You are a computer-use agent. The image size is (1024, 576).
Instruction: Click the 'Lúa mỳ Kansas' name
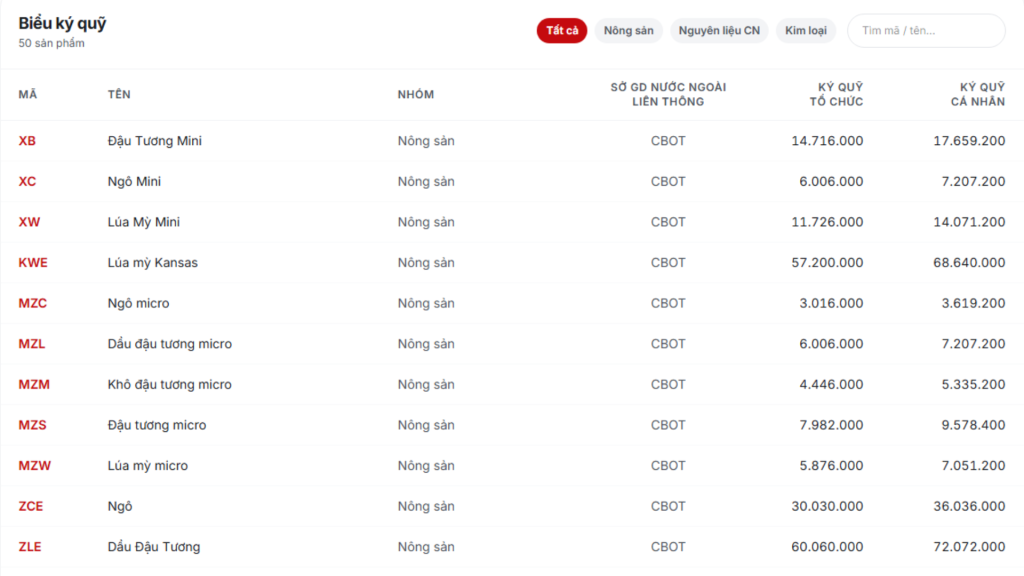click(x=152, y=263)
